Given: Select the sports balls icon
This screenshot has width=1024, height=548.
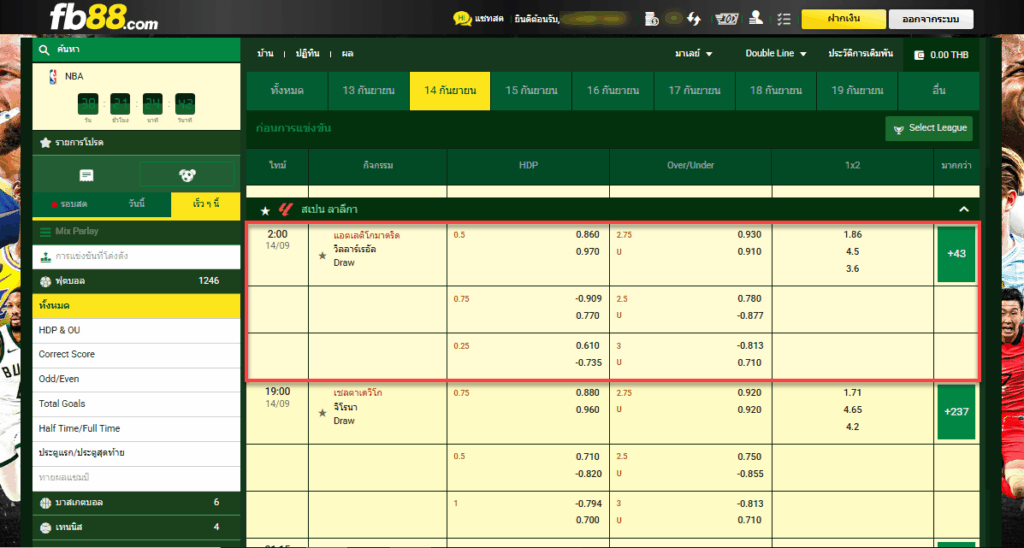Looking at the screenshot, I should pyautogui.click(x=187, y=175).
